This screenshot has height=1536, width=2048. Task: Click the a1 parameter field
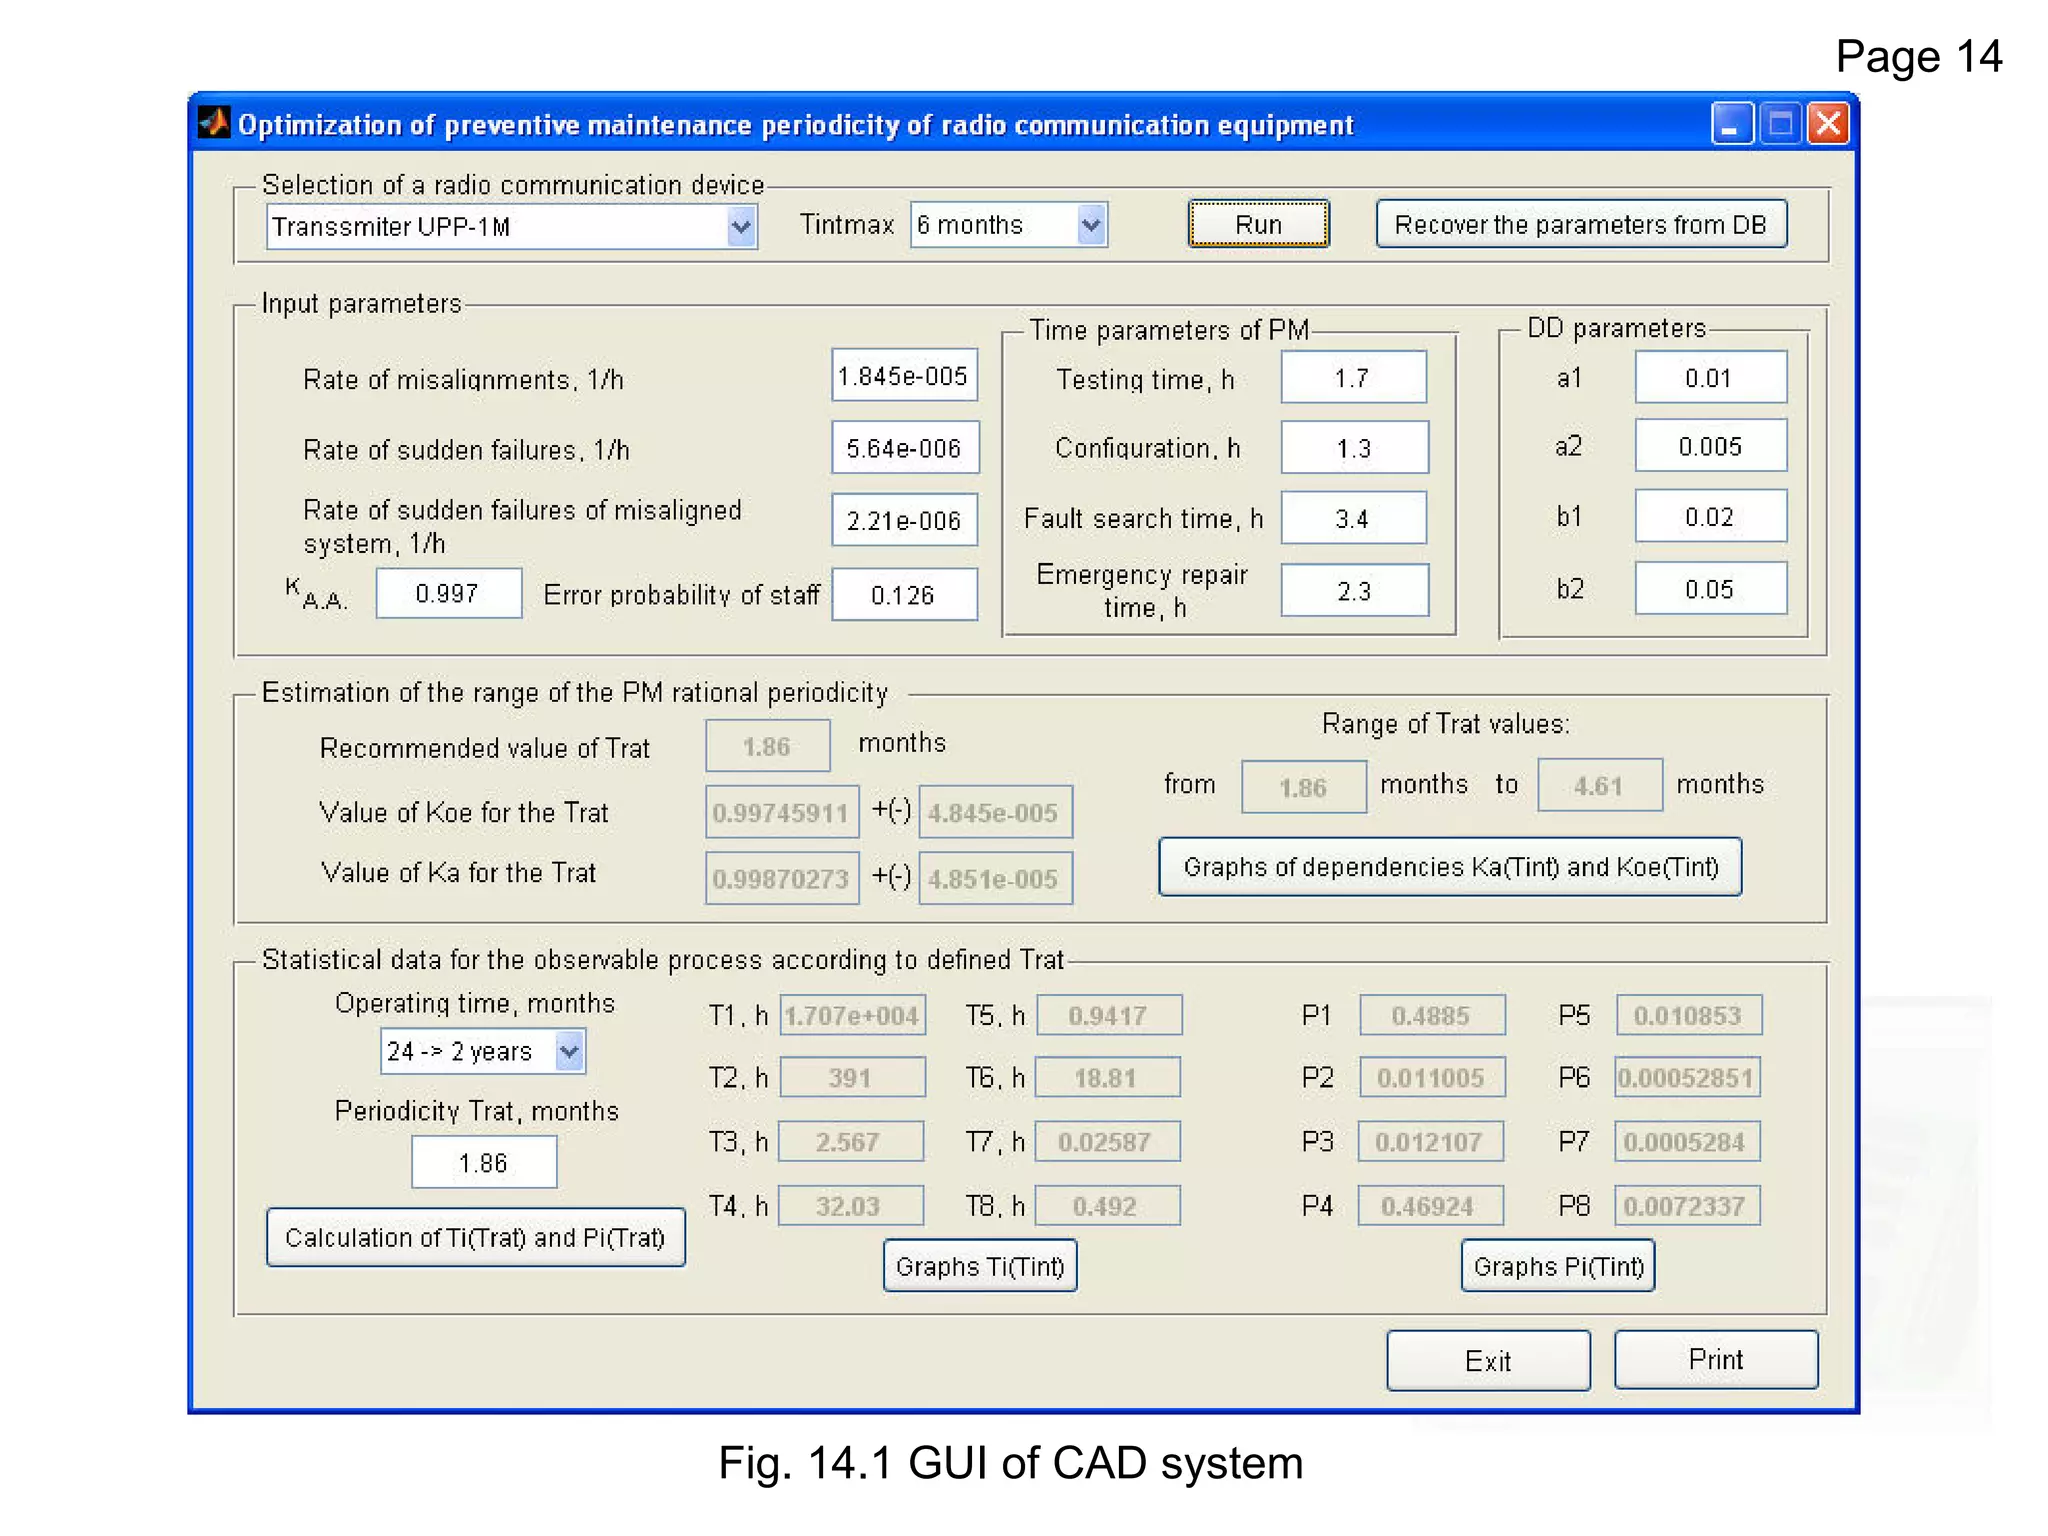tap(1711, 377)
